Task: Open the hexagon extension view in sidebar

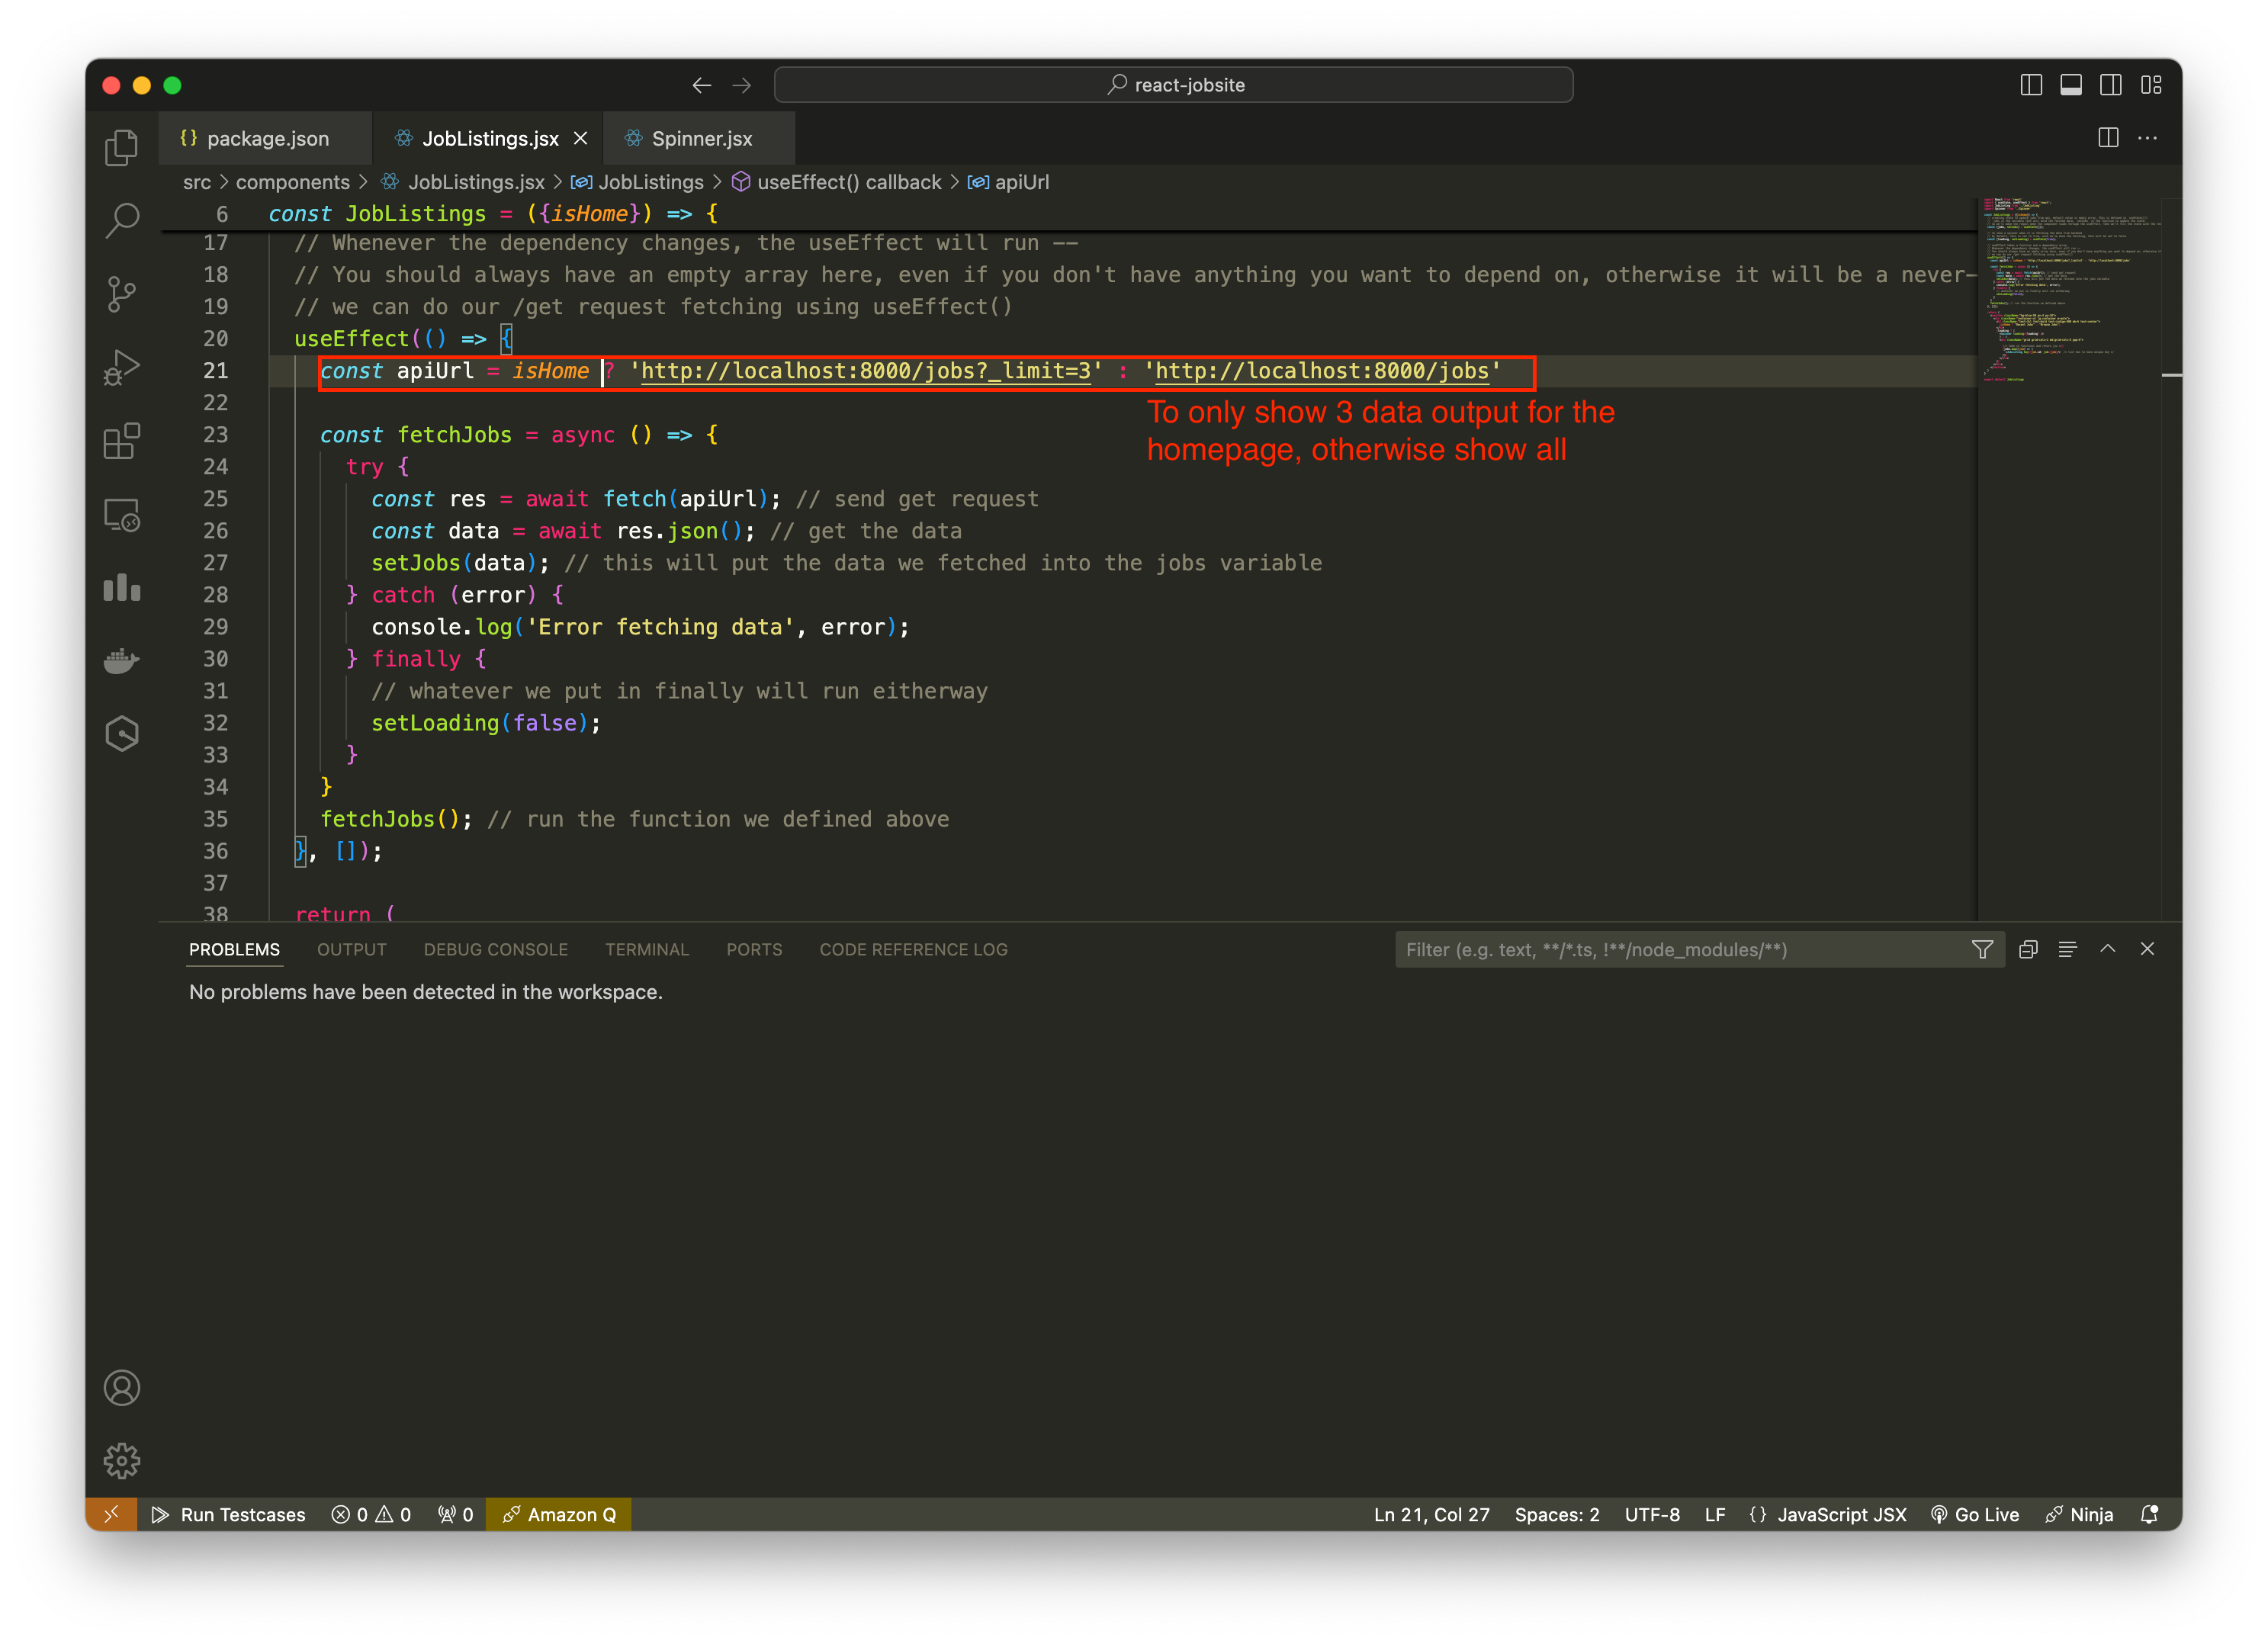Action: coord(122,735)
